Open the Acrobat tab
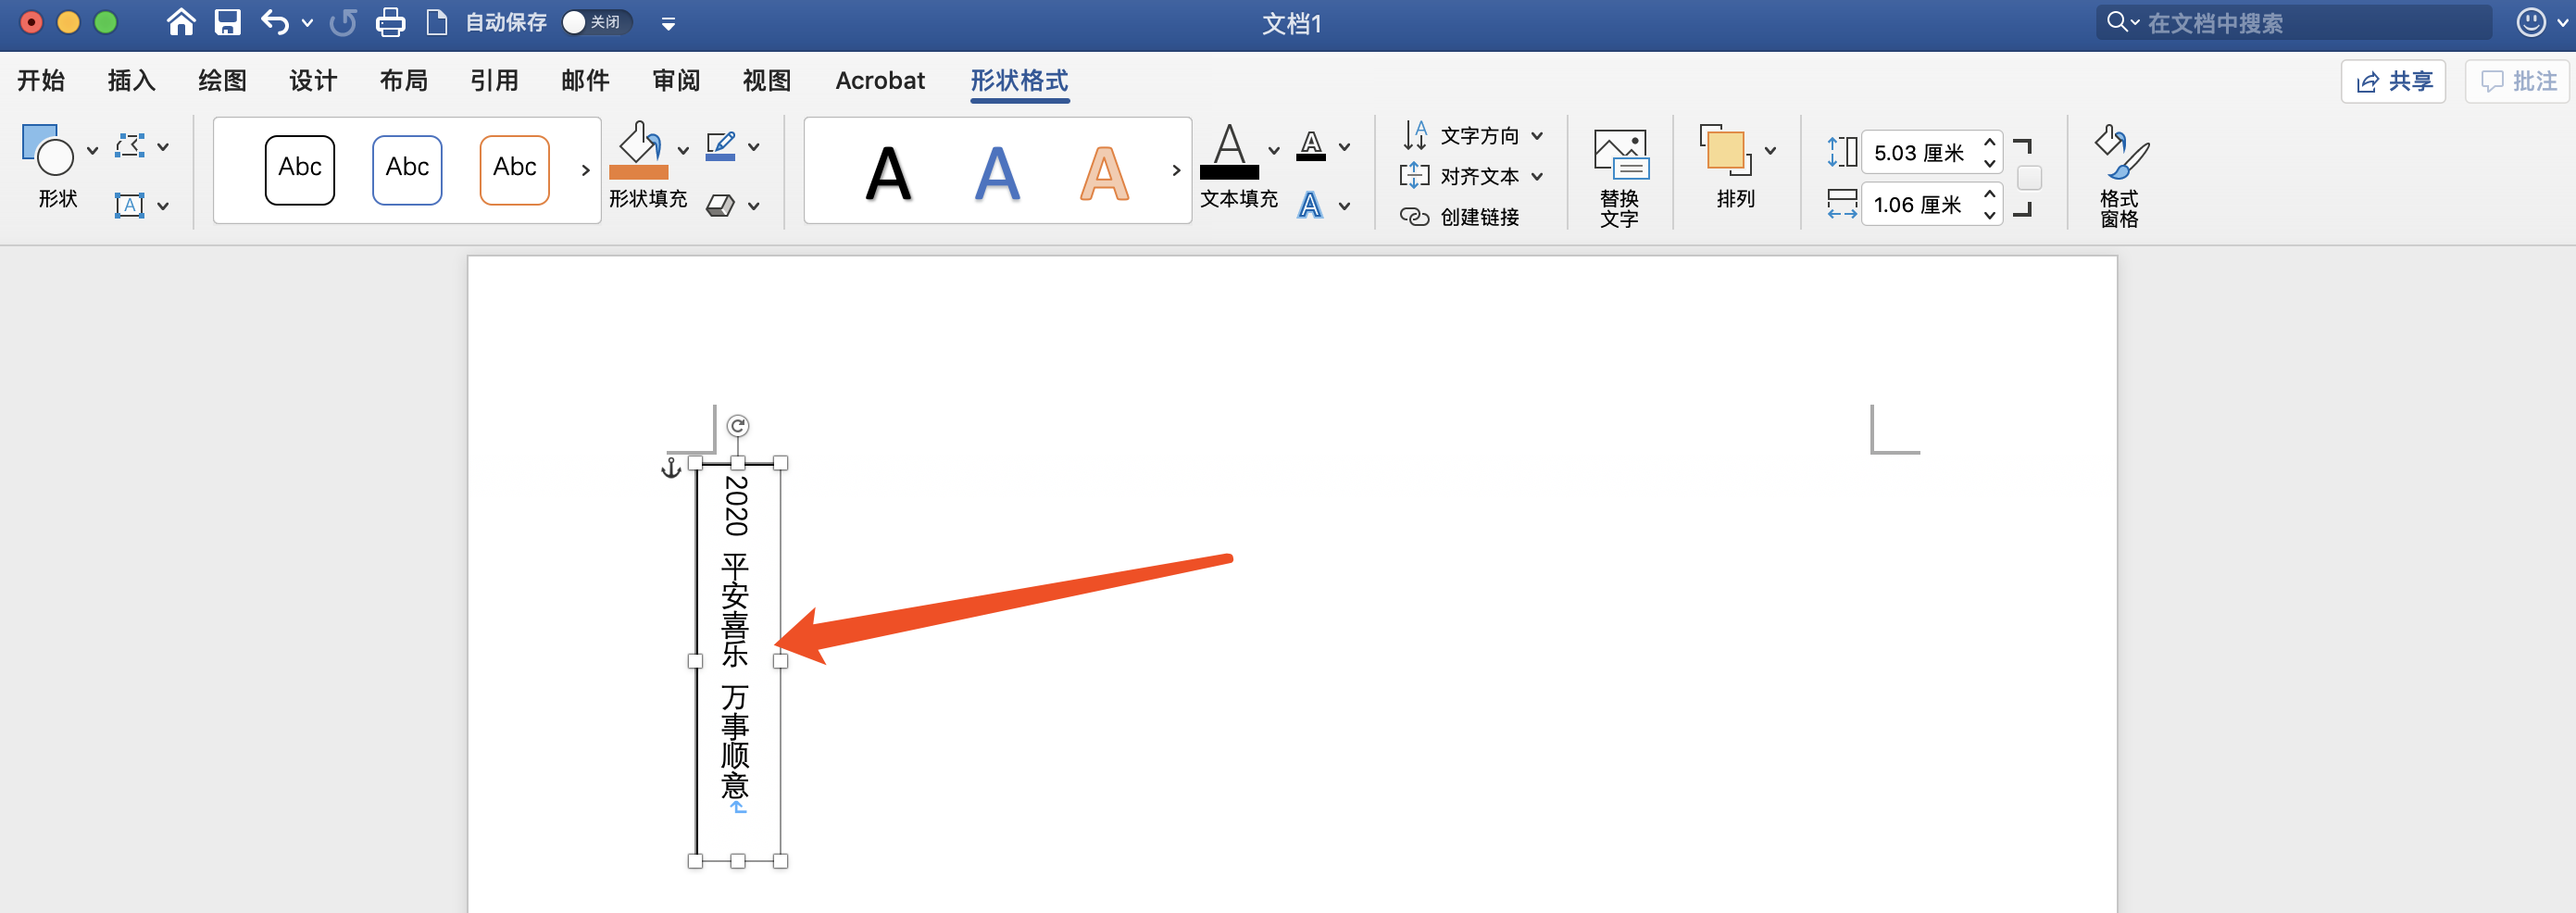This screenshot has width=2576, height=913. pos(880,80)
